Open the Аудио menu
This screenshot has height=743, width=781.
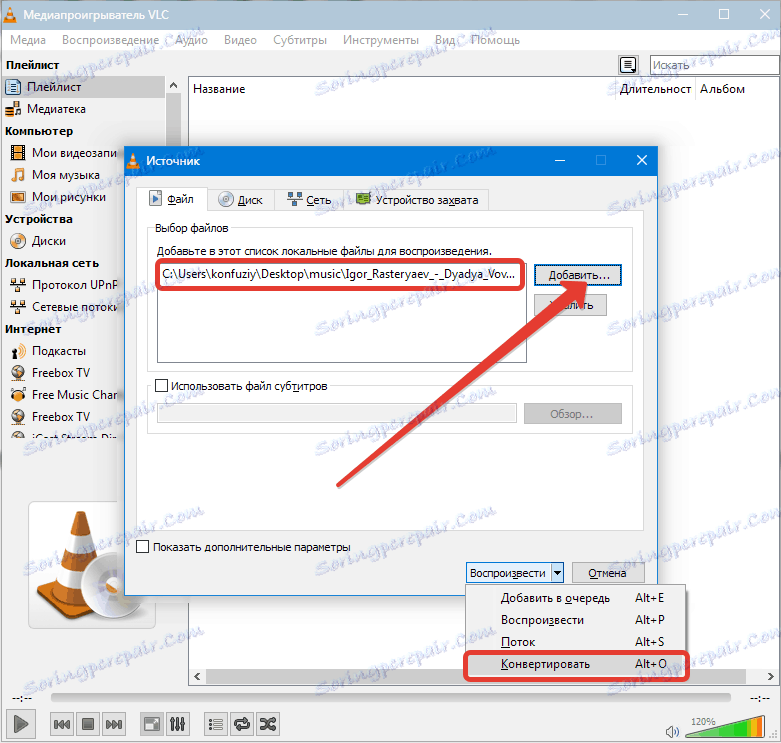(191, 40)
